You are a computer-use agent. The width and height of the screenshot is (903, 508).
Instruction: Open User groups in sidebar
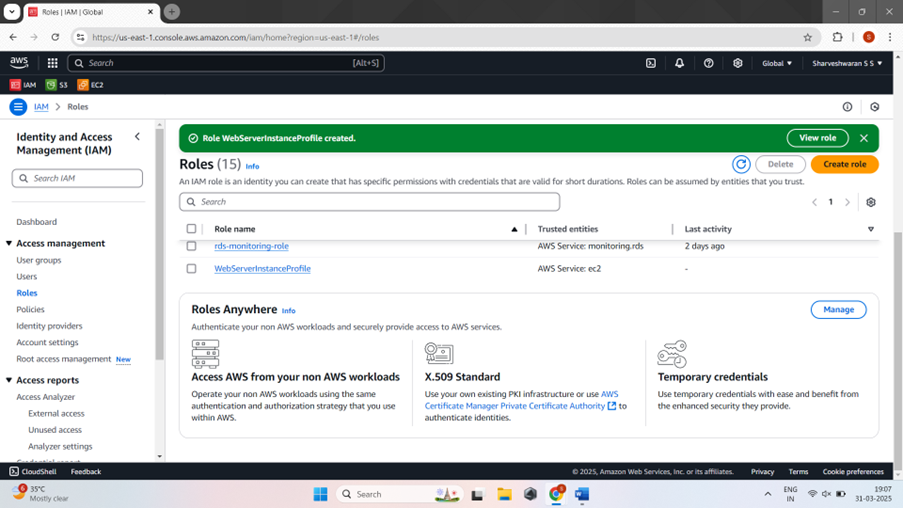[39, 260]
